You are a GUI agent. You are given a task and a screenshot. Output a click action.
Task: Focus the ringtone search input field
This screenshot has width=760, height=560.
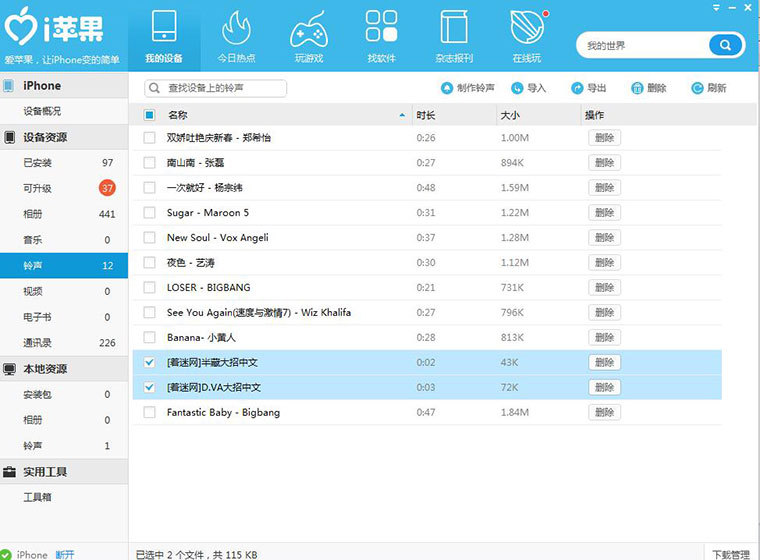216,88
